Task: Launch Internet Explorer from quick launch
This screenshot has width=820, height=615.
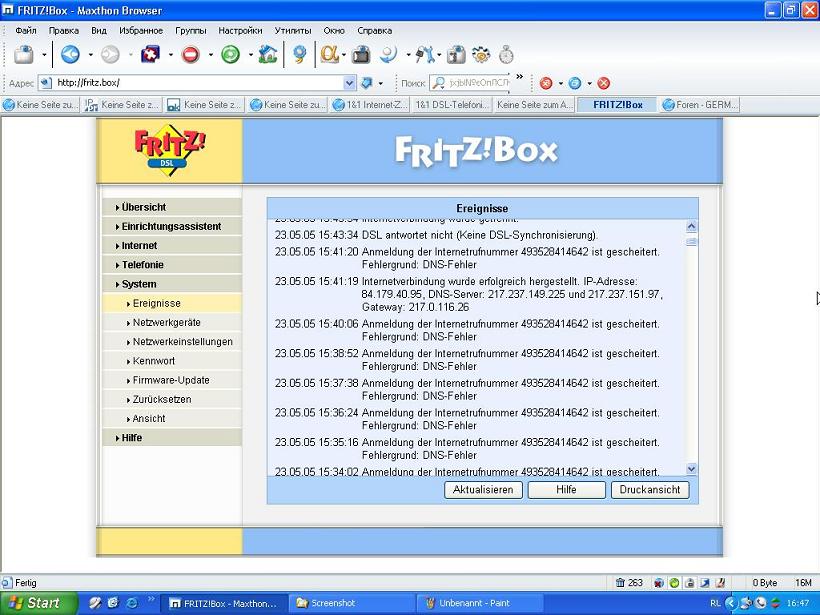Action: [x=132, y=603]
